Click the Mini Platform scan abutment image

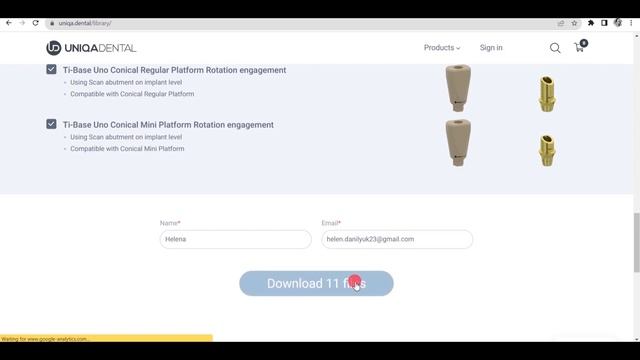[458, 143]
